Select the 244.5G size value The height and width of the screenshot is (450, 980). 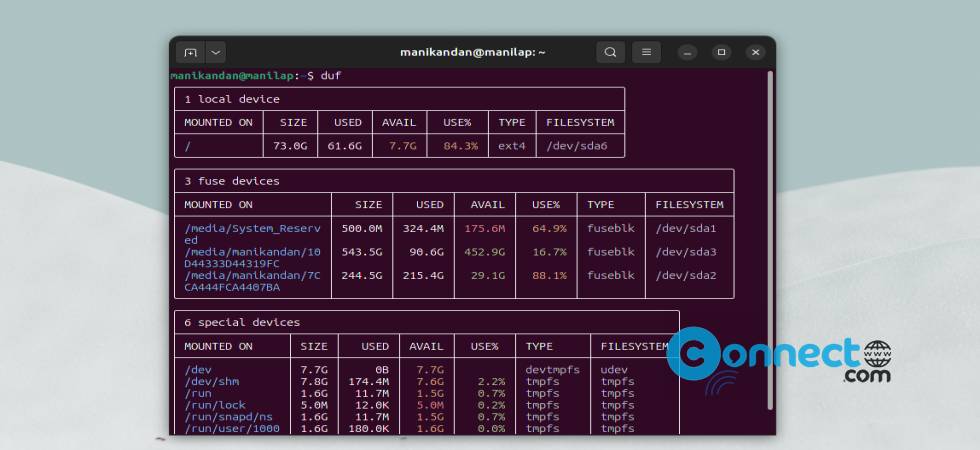(x=362, y=276)
